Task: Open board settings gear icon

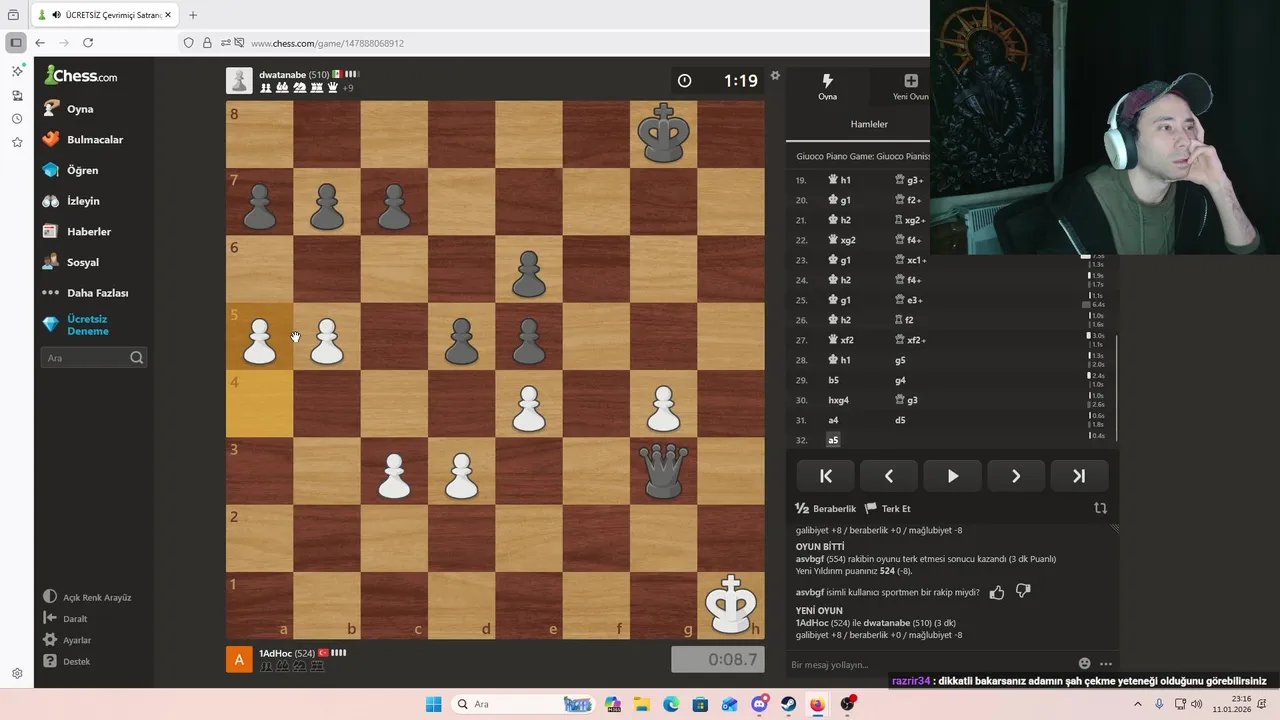Action: tap(775, 76)
